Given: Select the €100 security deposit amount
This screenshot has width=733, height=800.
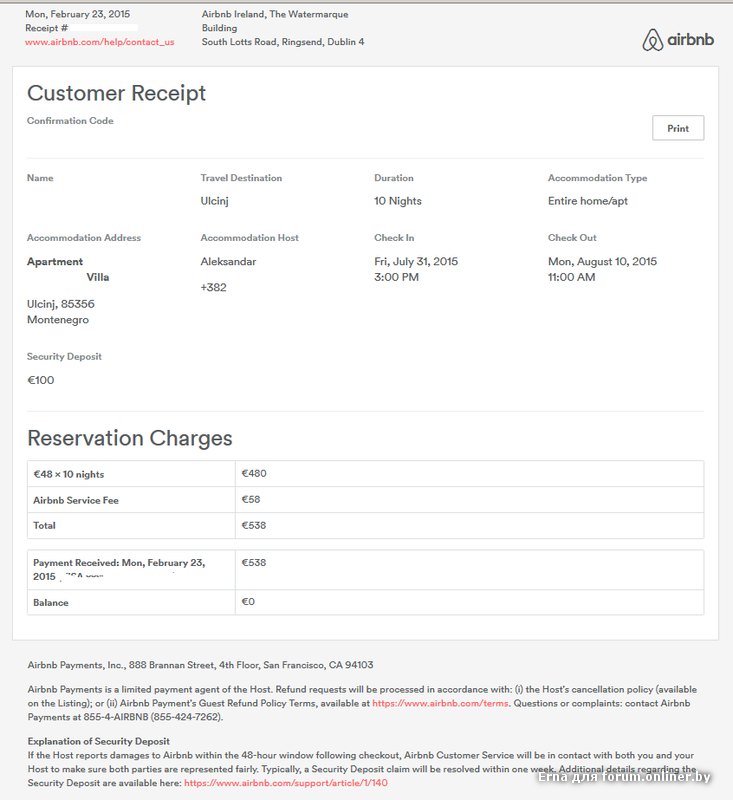Looking at the screenshot, I should pyautogui.click(x=41, y=380).
